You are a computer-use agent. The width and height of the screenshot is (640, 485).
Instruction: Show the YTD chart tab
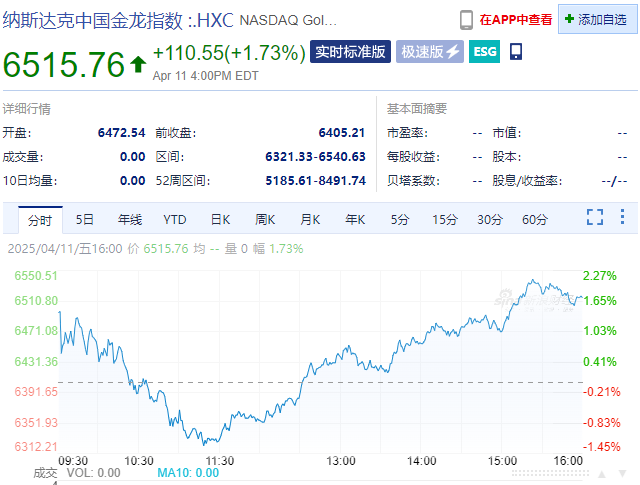(175, 219)
